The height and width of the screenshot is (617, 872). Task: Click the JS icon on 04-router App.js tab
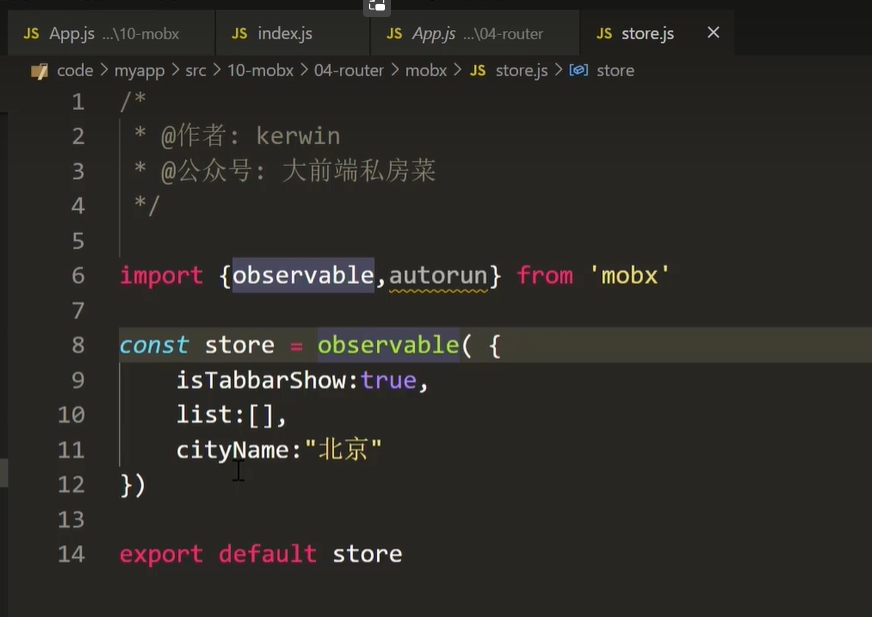394,33
